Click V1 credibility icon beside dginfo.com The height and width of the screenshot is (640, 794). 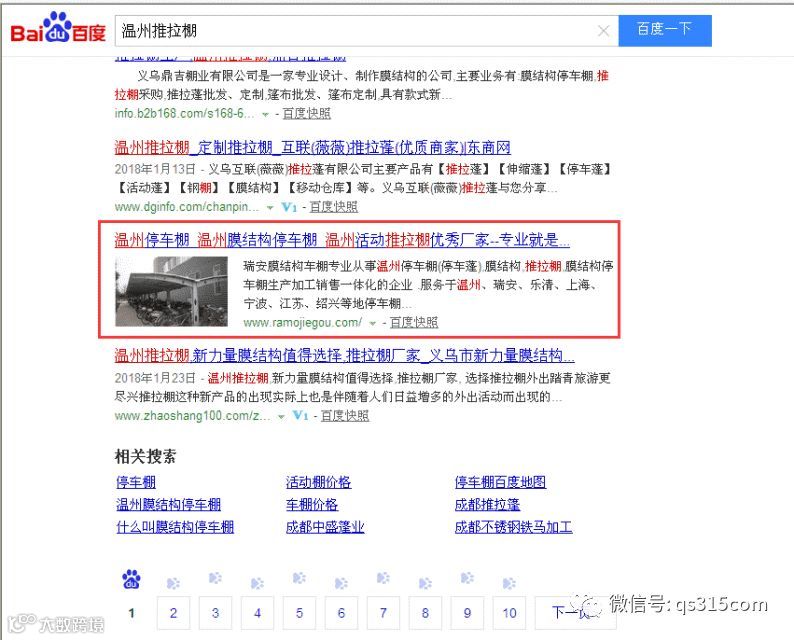pyautogui.click(x=289, y=207)
